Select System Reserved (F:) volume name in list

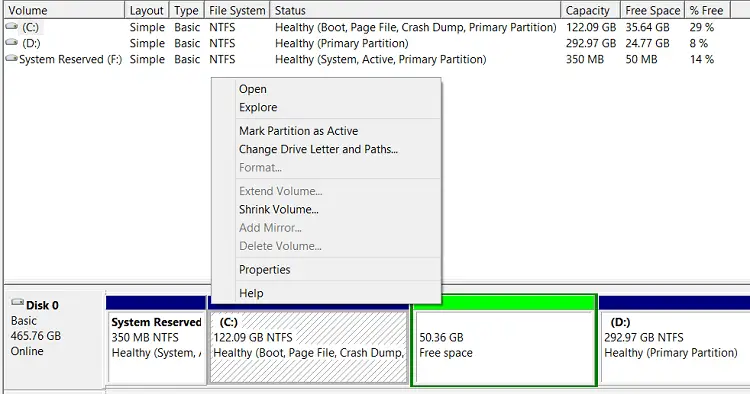tap(70, 59)
